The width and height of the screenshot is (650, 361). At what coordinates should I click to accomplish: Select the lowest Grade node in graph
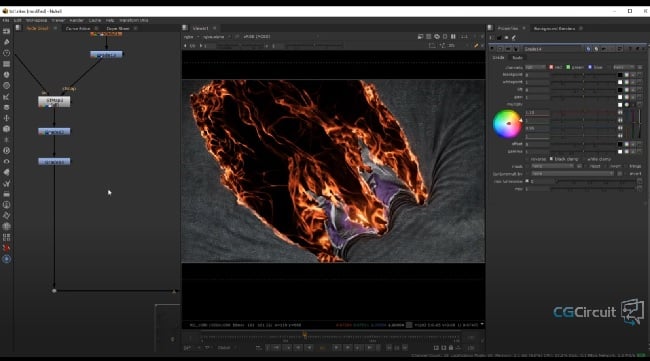(54, 162)
